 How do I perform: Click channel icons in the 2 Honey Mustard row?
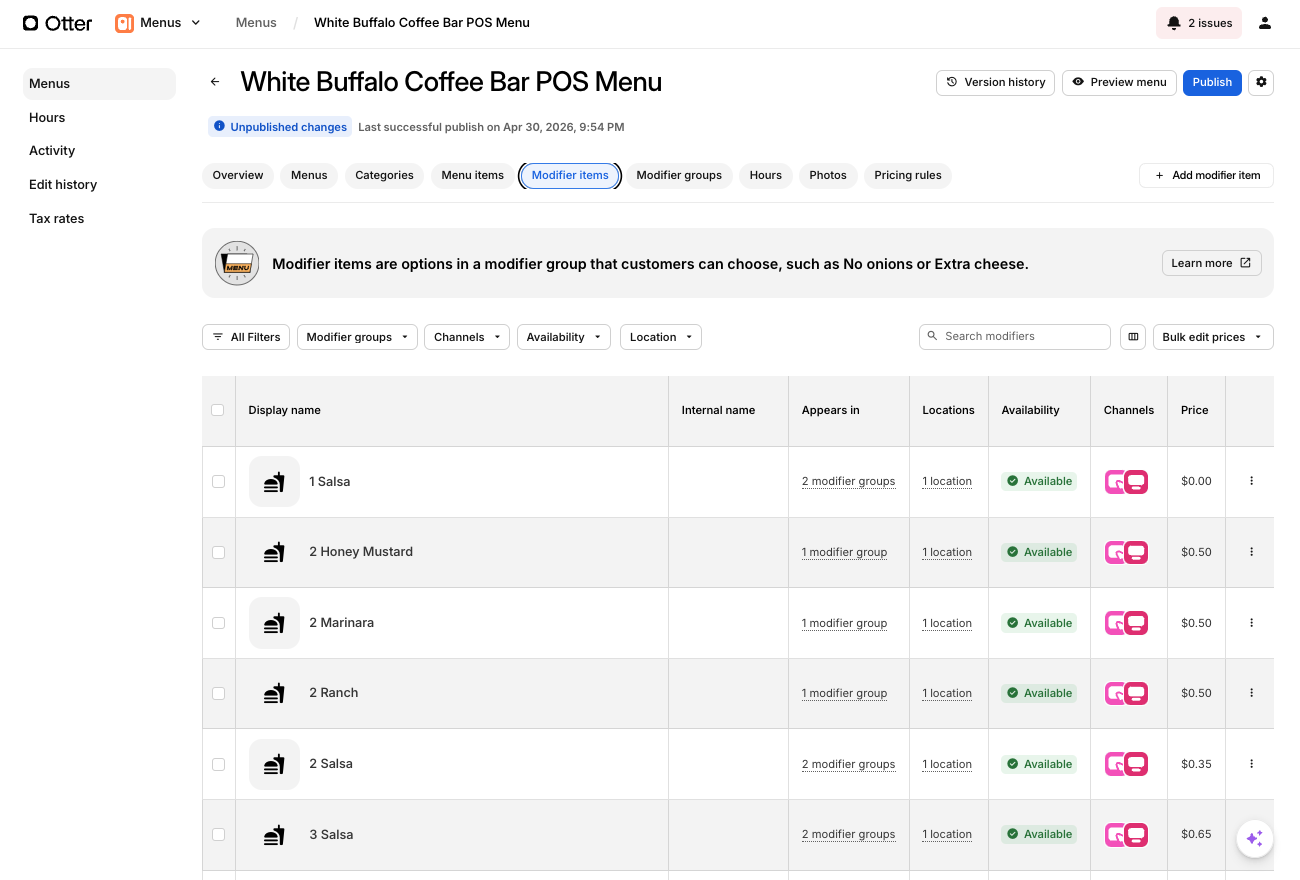(1126, 552)
